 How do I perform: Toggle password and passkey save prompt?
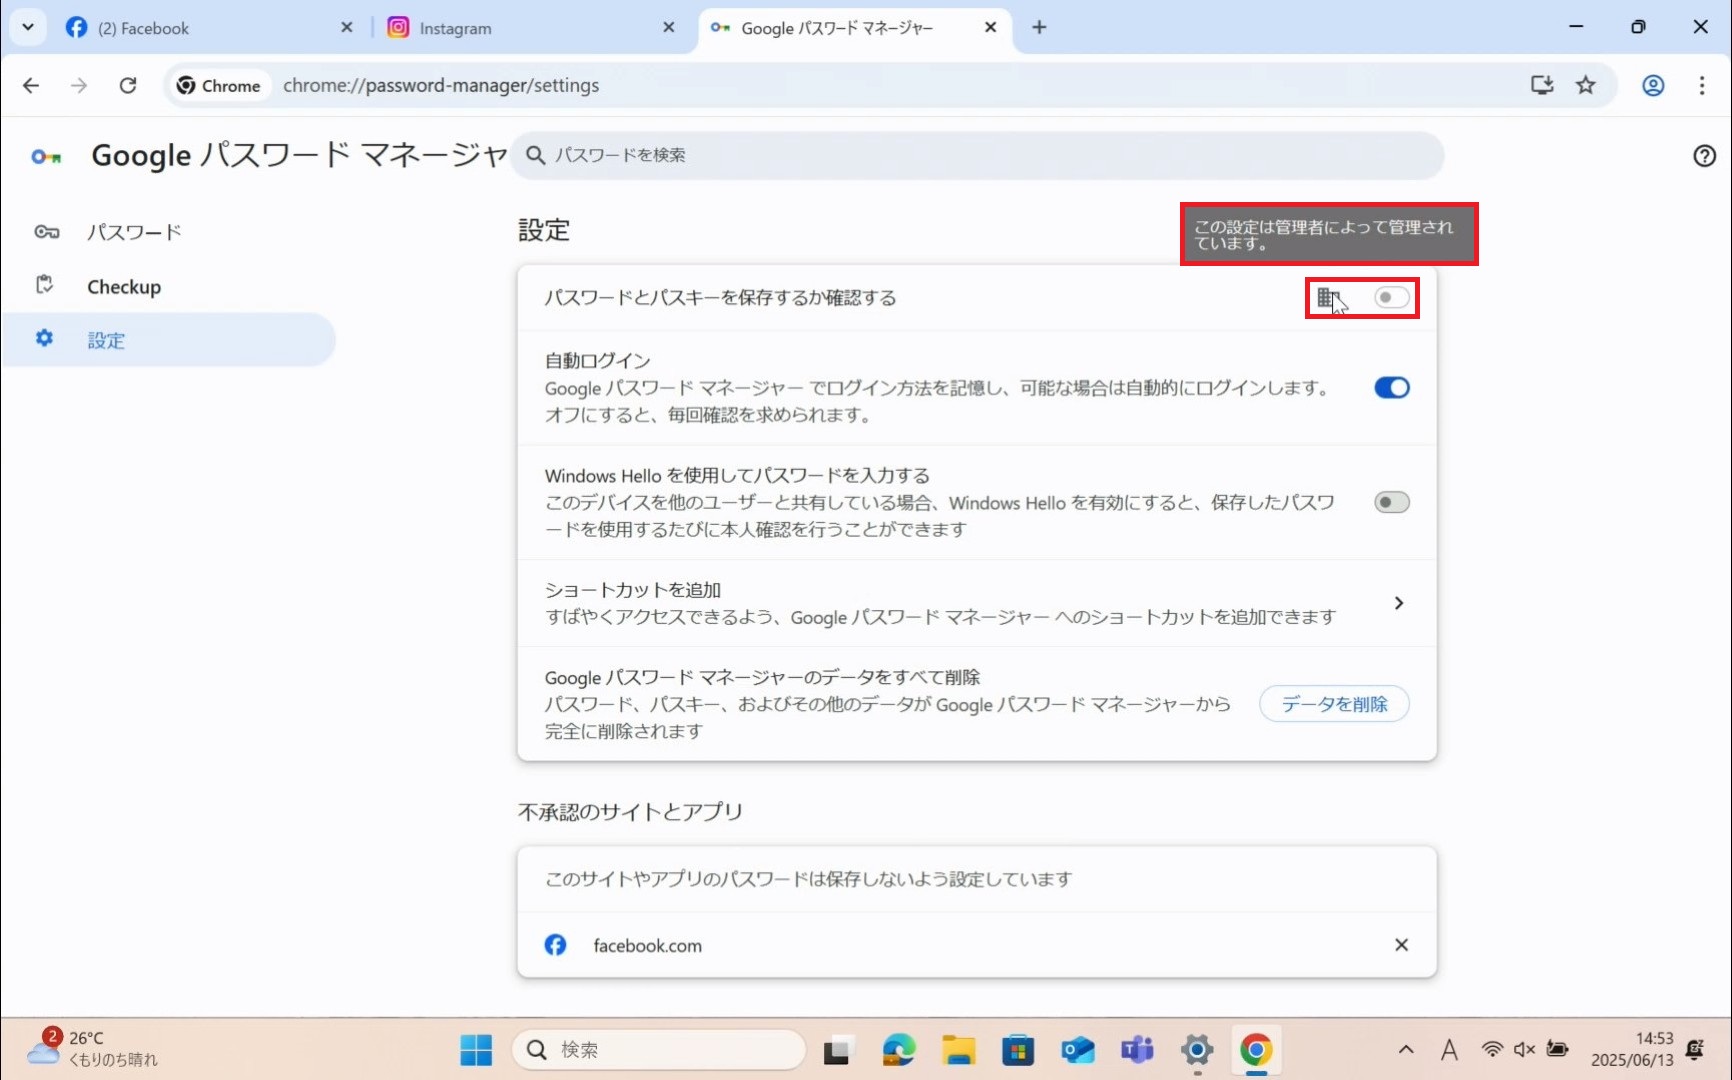click(x=1391, y=298)
